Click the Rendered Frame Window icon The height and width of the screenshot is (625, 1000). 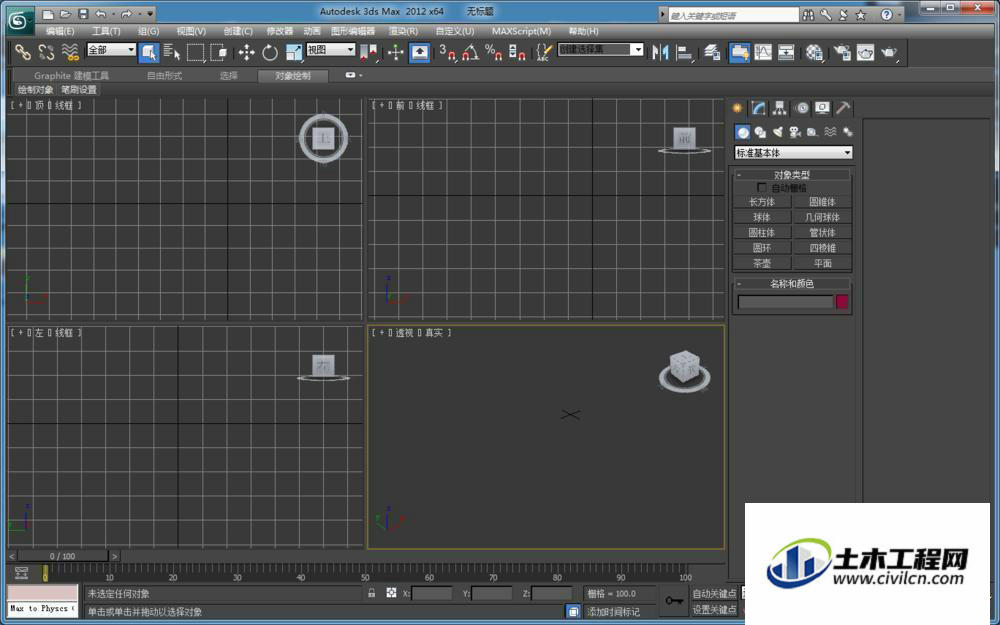point(865,52)
